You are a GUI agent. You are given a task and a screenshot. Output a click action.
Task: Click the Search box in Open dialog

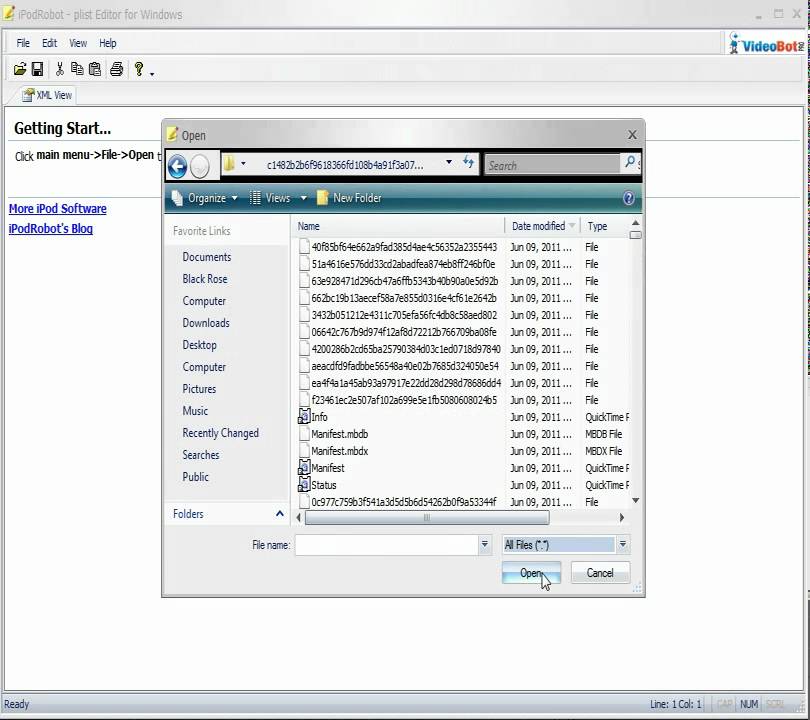click(553, 165)
